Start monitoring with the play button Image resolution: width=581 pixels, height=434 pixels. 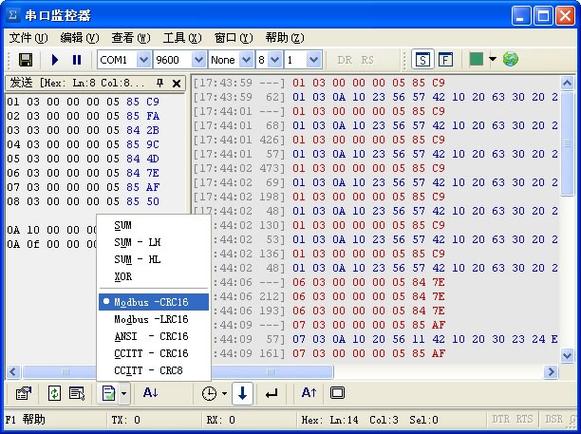[55, 60]
